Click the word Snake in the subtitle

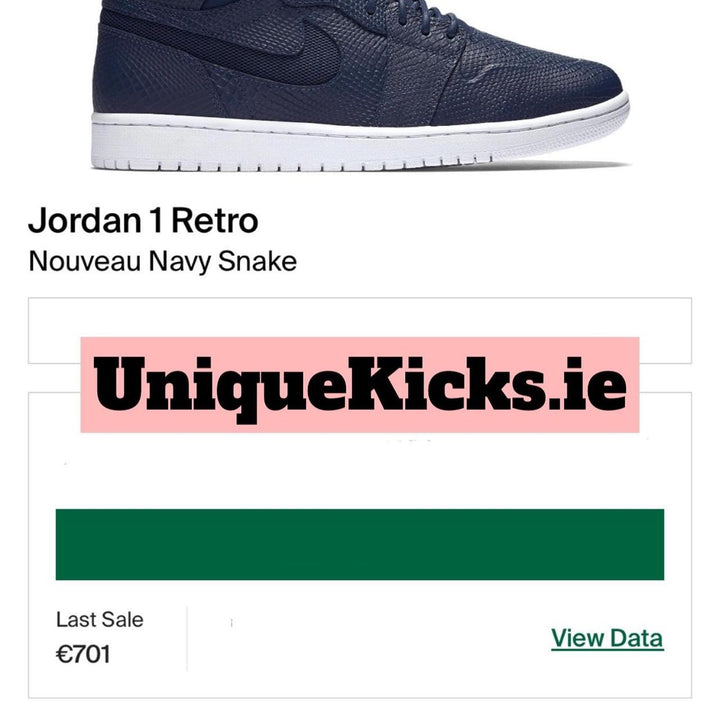(x=257, y=262)
